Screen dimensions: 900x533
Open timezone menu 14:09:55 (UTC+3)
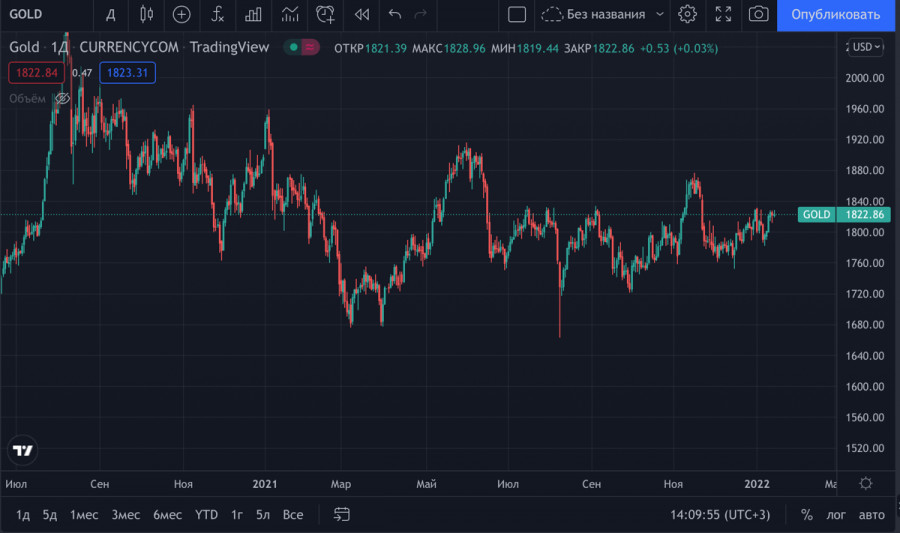[x=720, y=515]
